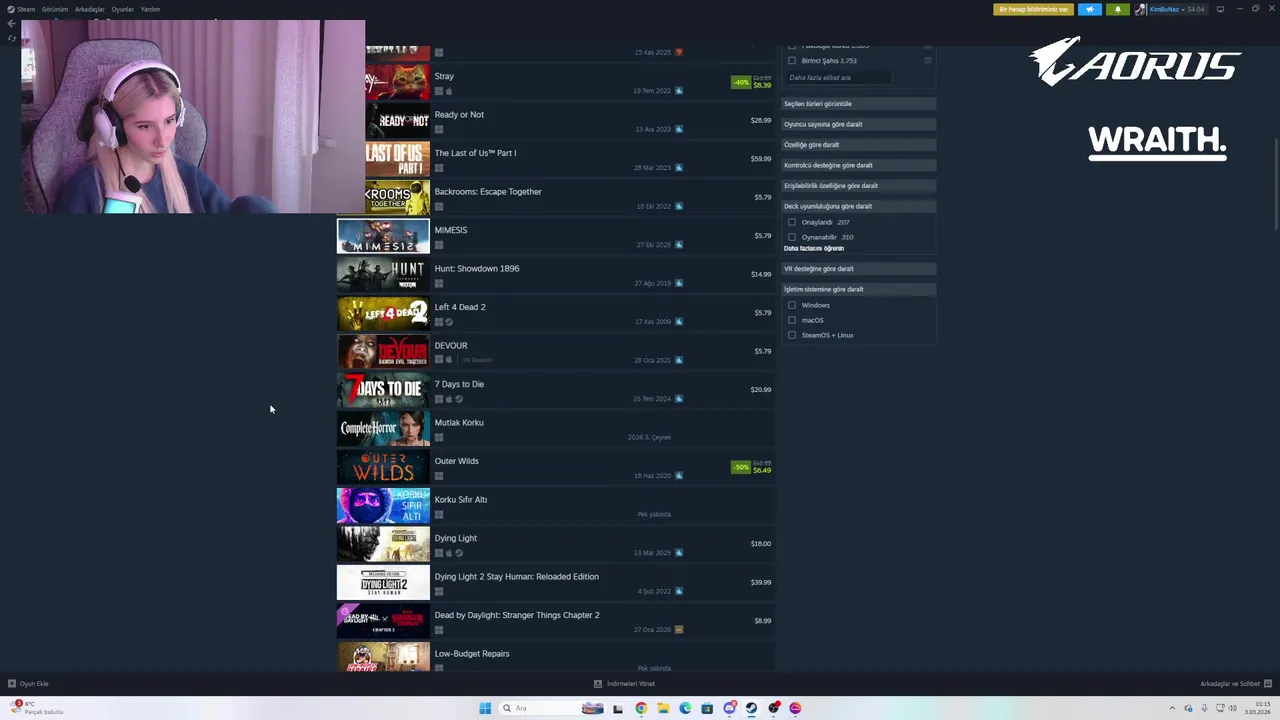Open the Görünüm menu

[x=55, y=9]
